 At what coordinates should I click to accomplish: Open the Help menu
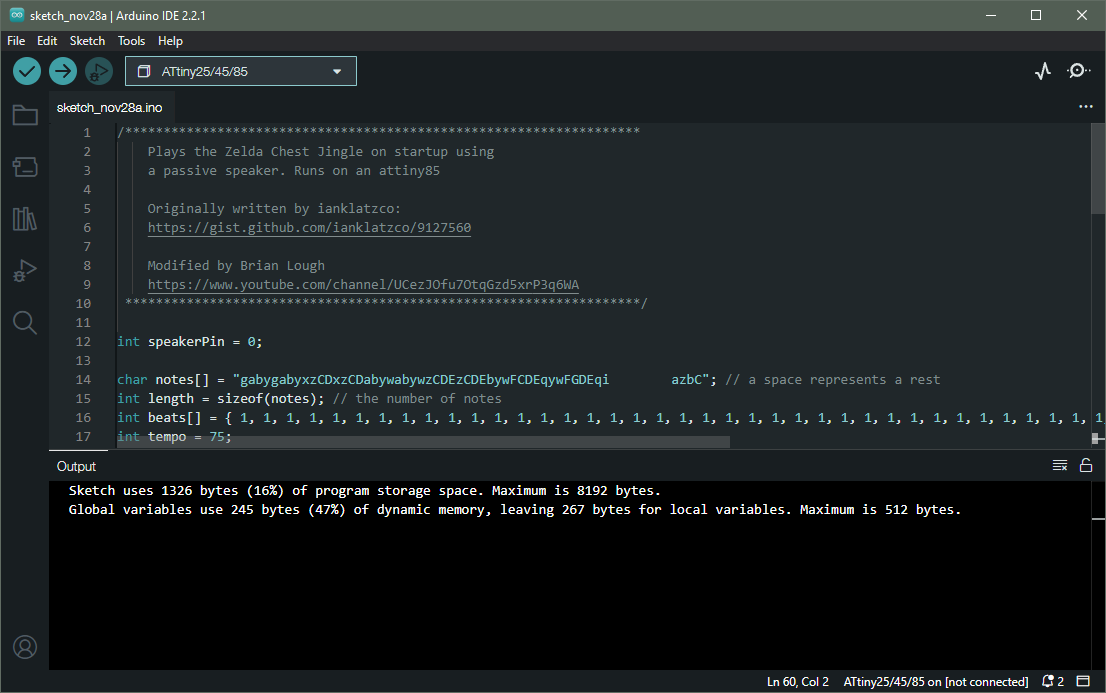[170, 41]
